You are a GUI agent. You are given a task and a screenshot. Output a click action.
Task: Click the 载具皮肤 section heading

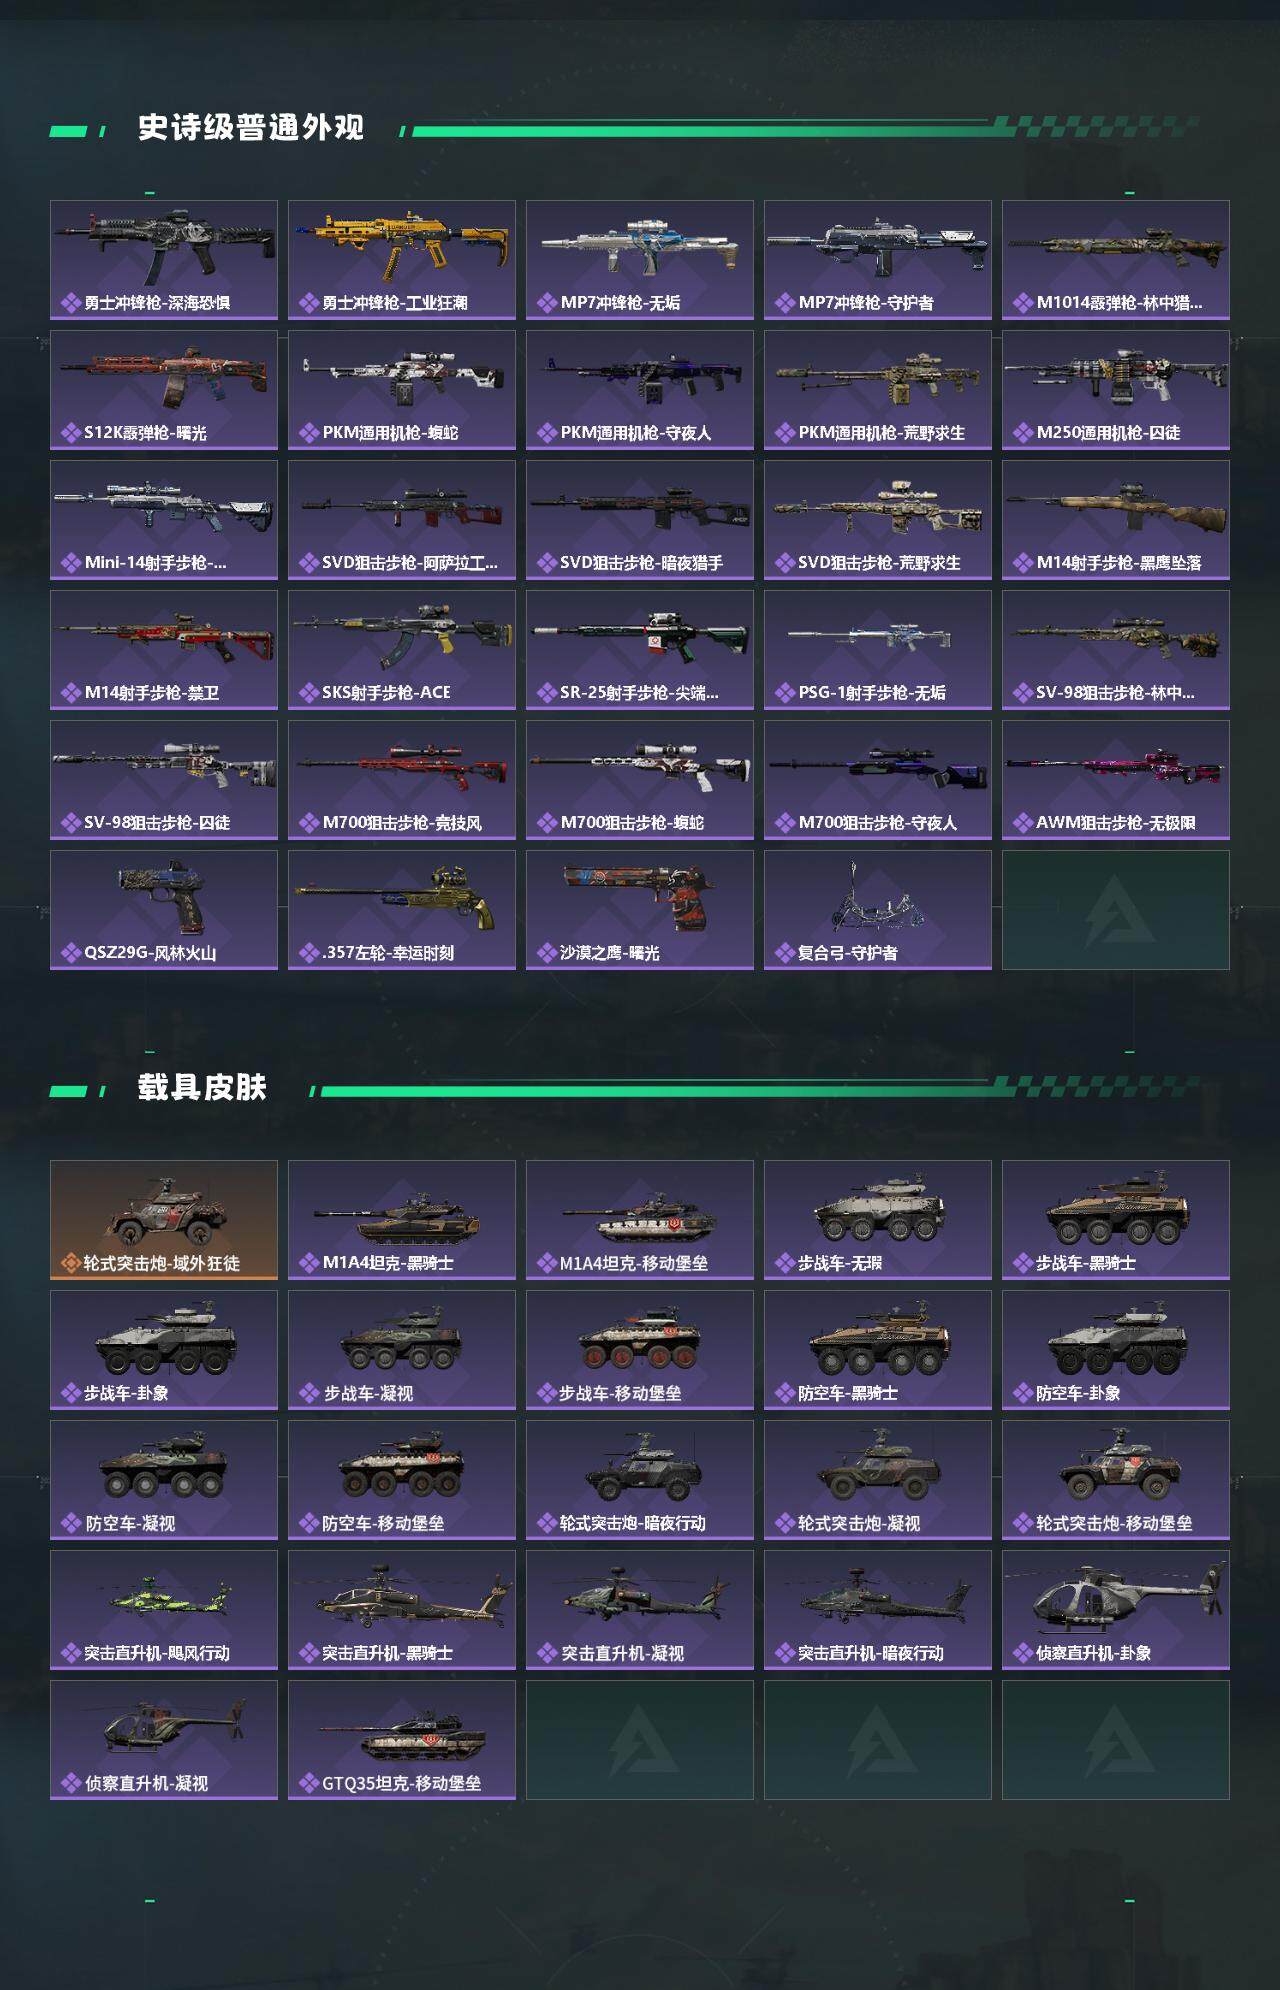click(x=203, y=1088)
